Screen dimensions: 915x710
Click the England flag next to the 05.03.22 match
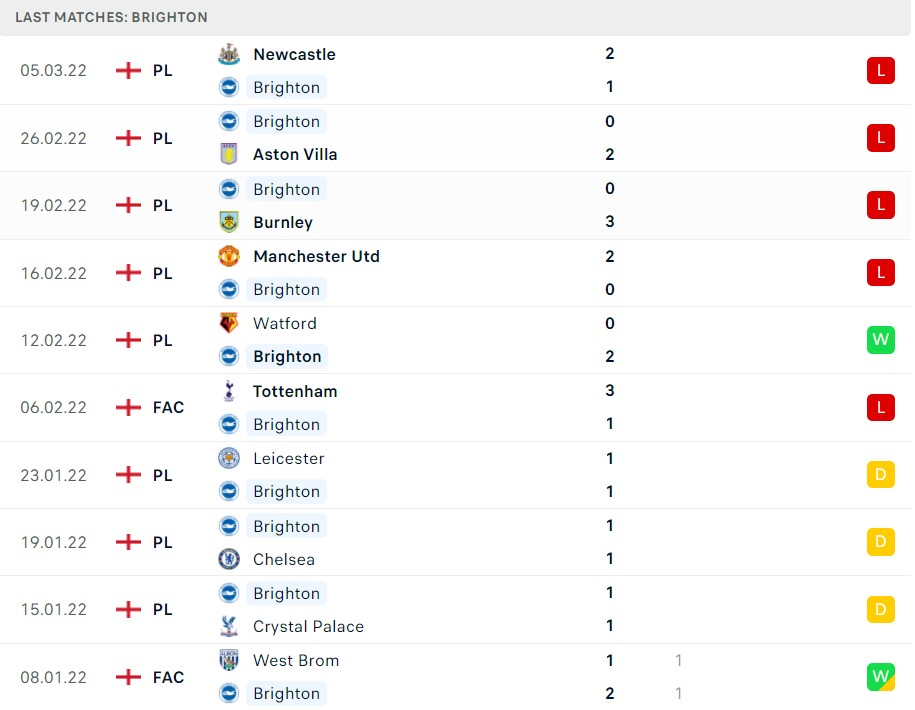click(x=128, y=70)
